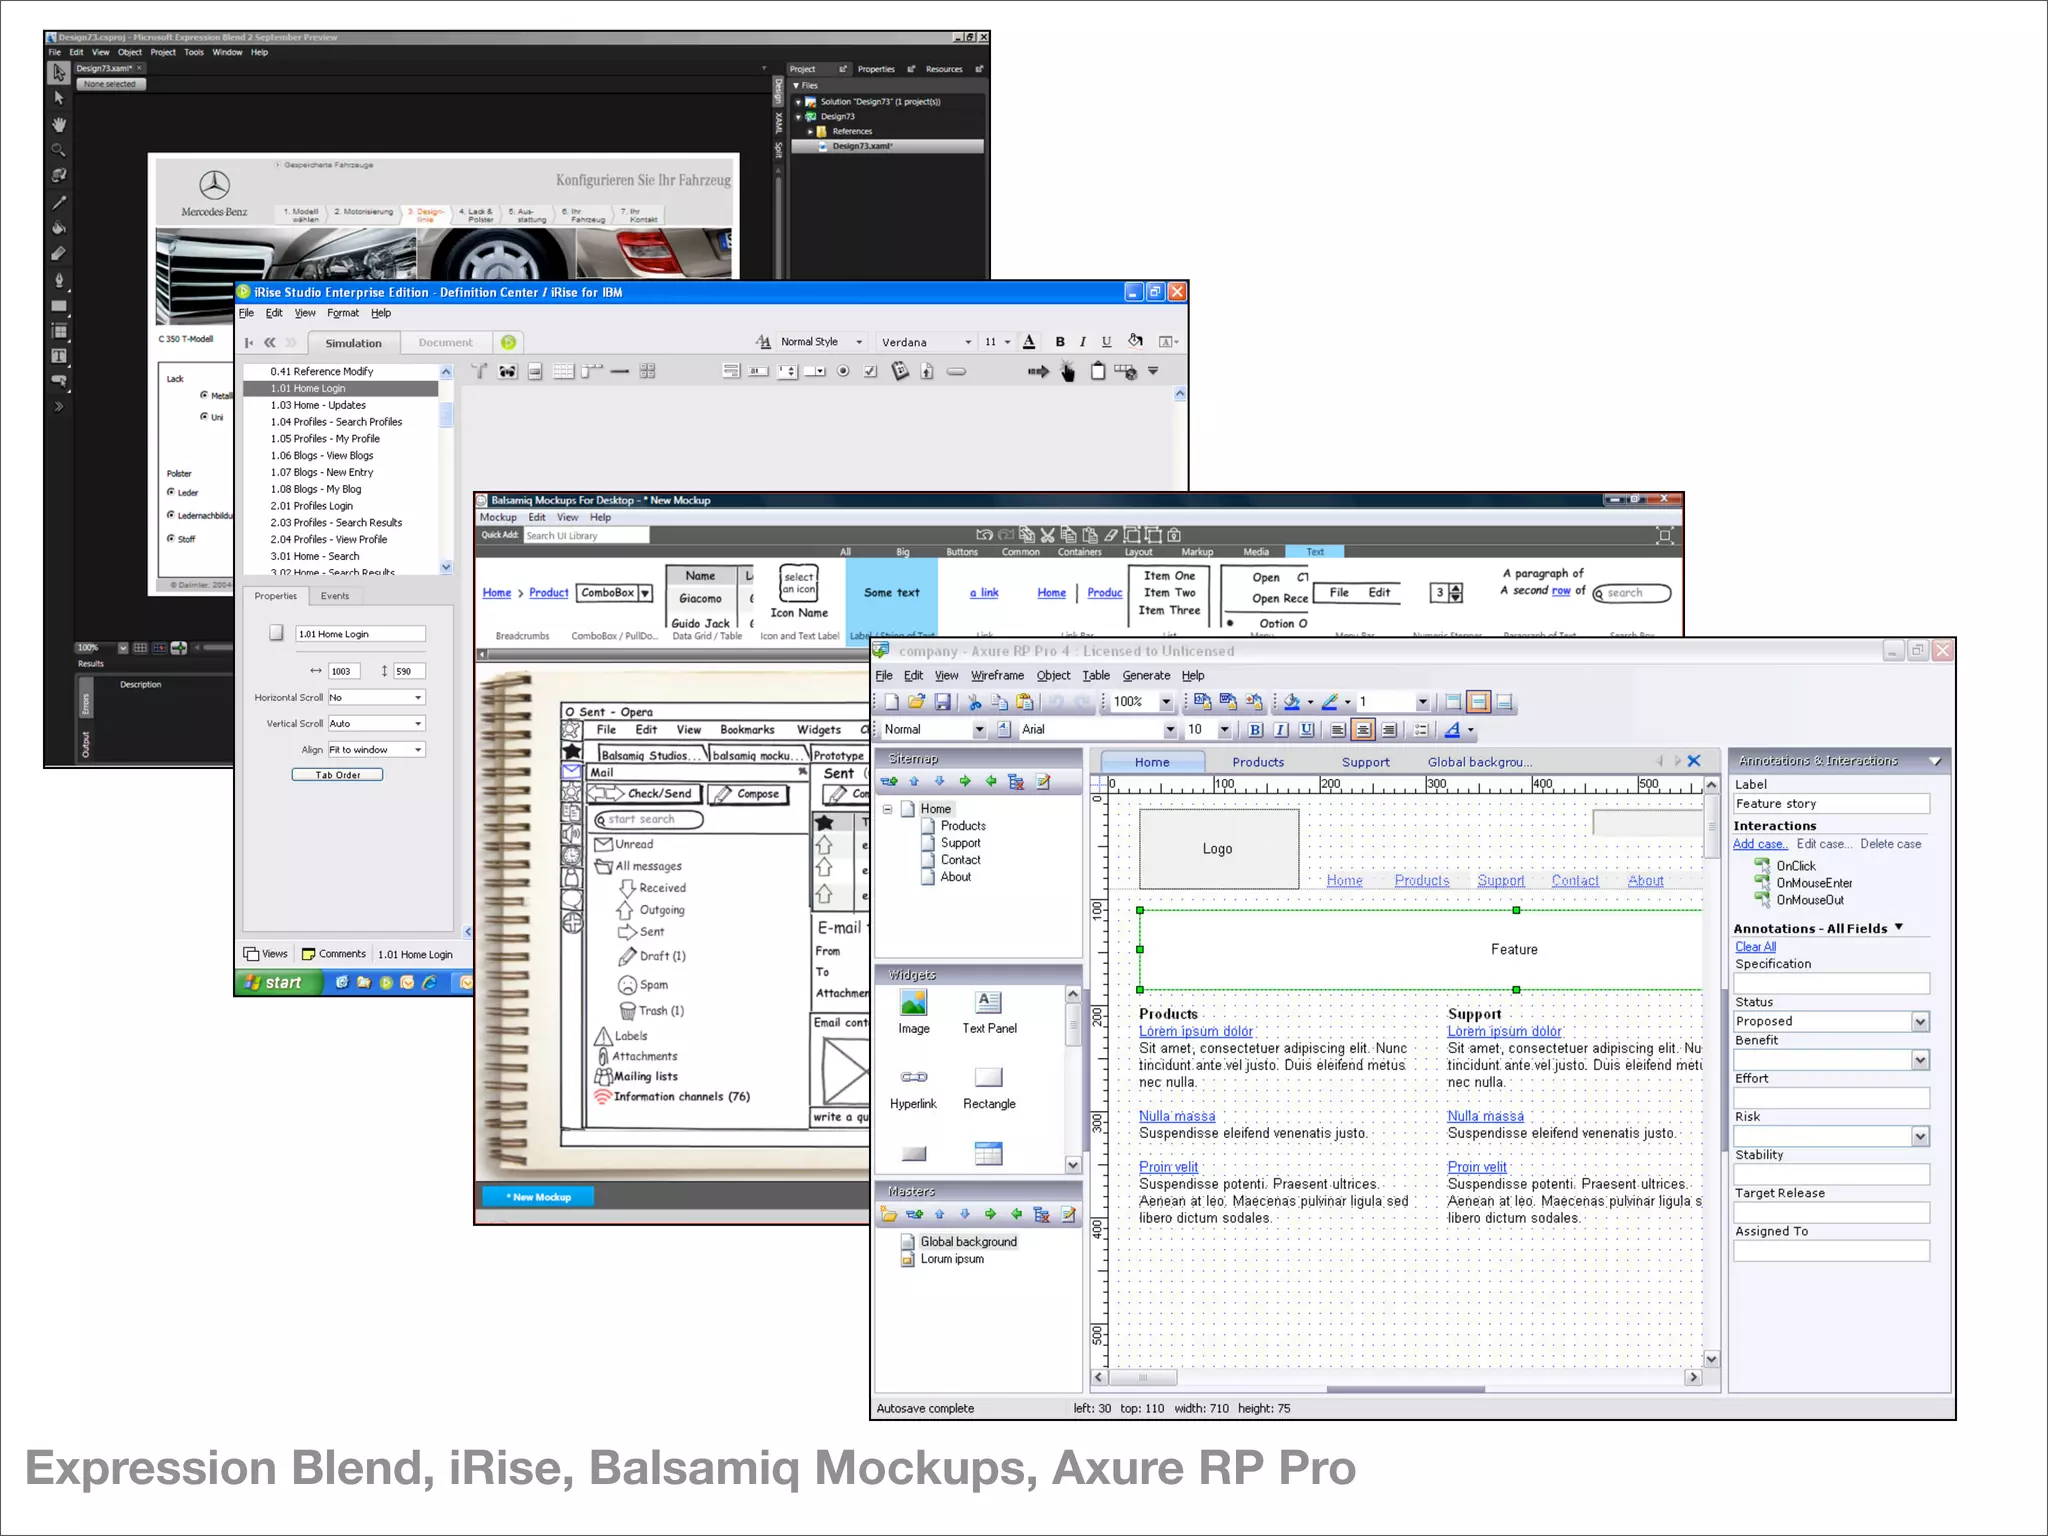Toggle Italic in Axure formatting toolbar
This screenshot has height=1536, width=2048.
(x=1281, y=730)
